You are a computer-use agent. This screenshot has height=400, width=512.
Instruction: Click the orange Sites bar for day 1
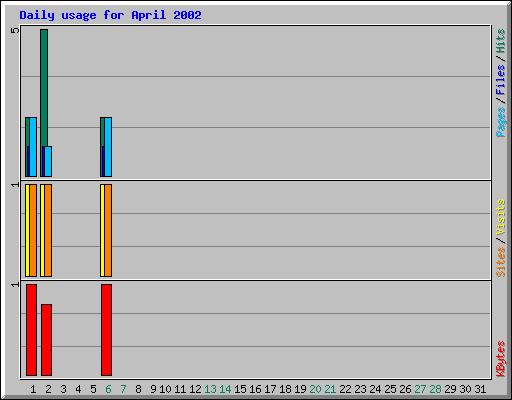[x=33, y=230]
